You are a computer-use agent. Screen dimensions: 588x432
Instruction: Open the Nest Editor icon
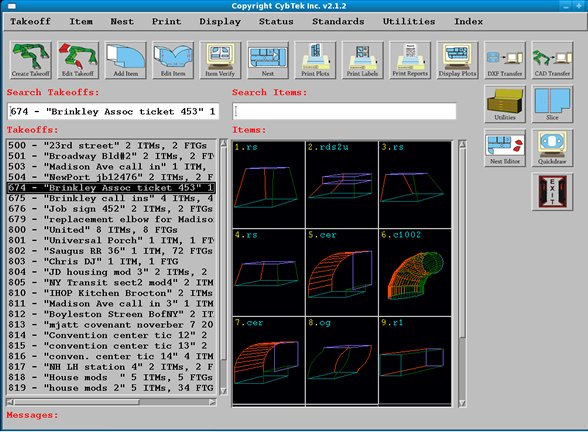pos(505,148)
